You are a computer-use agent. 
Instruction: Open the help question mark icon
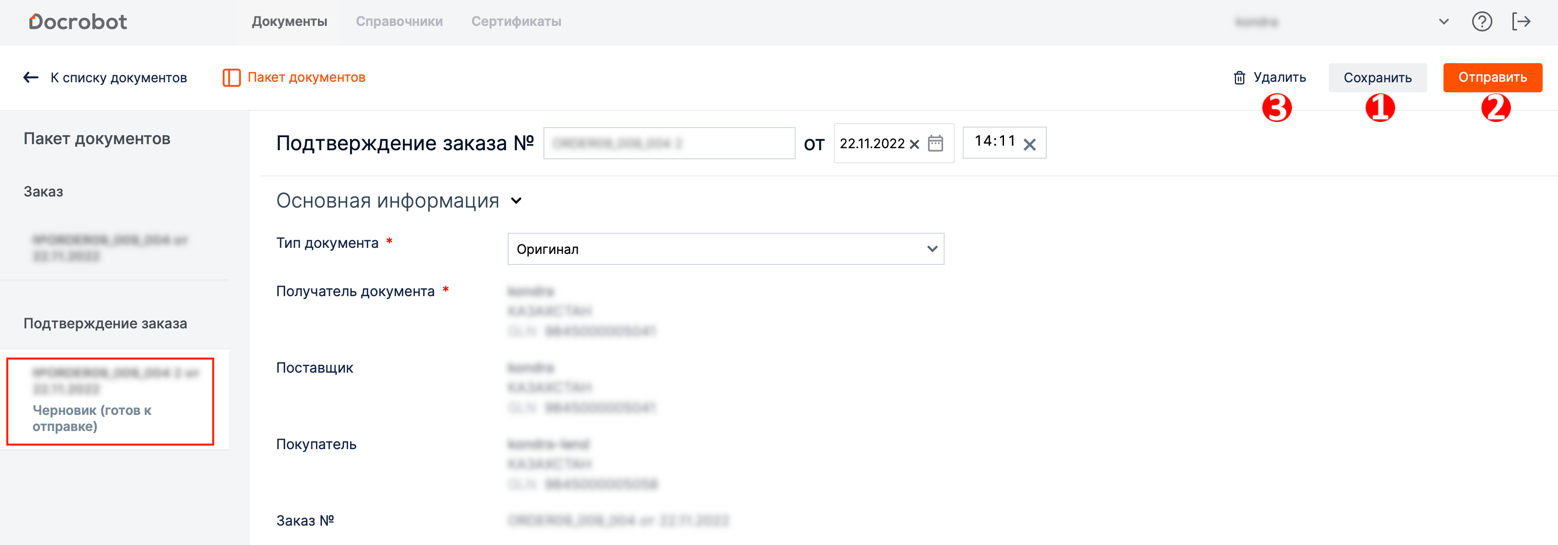click(x=1482, y=21)
